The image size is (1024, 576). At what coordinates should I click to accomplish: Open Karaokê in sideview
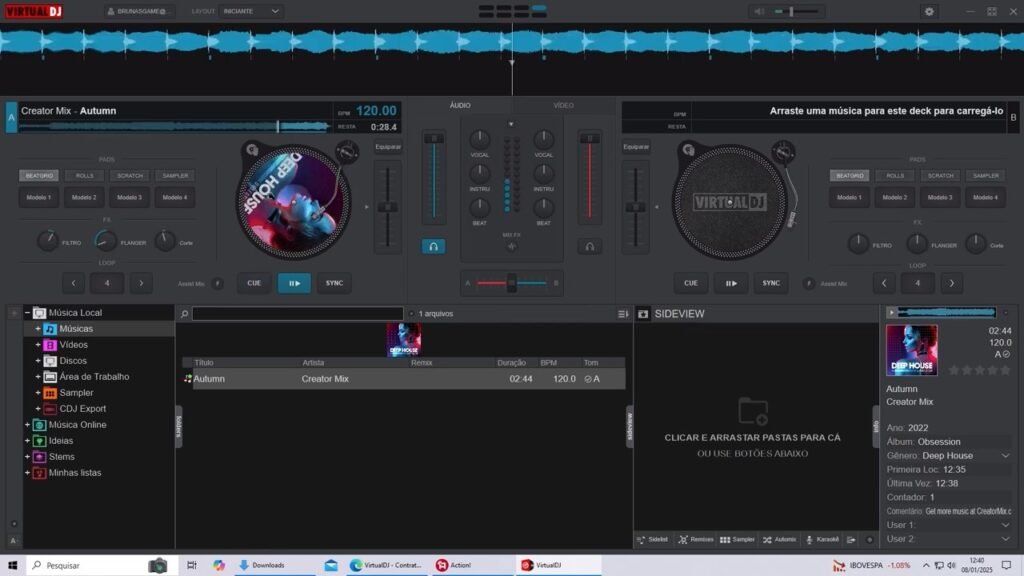822,540
